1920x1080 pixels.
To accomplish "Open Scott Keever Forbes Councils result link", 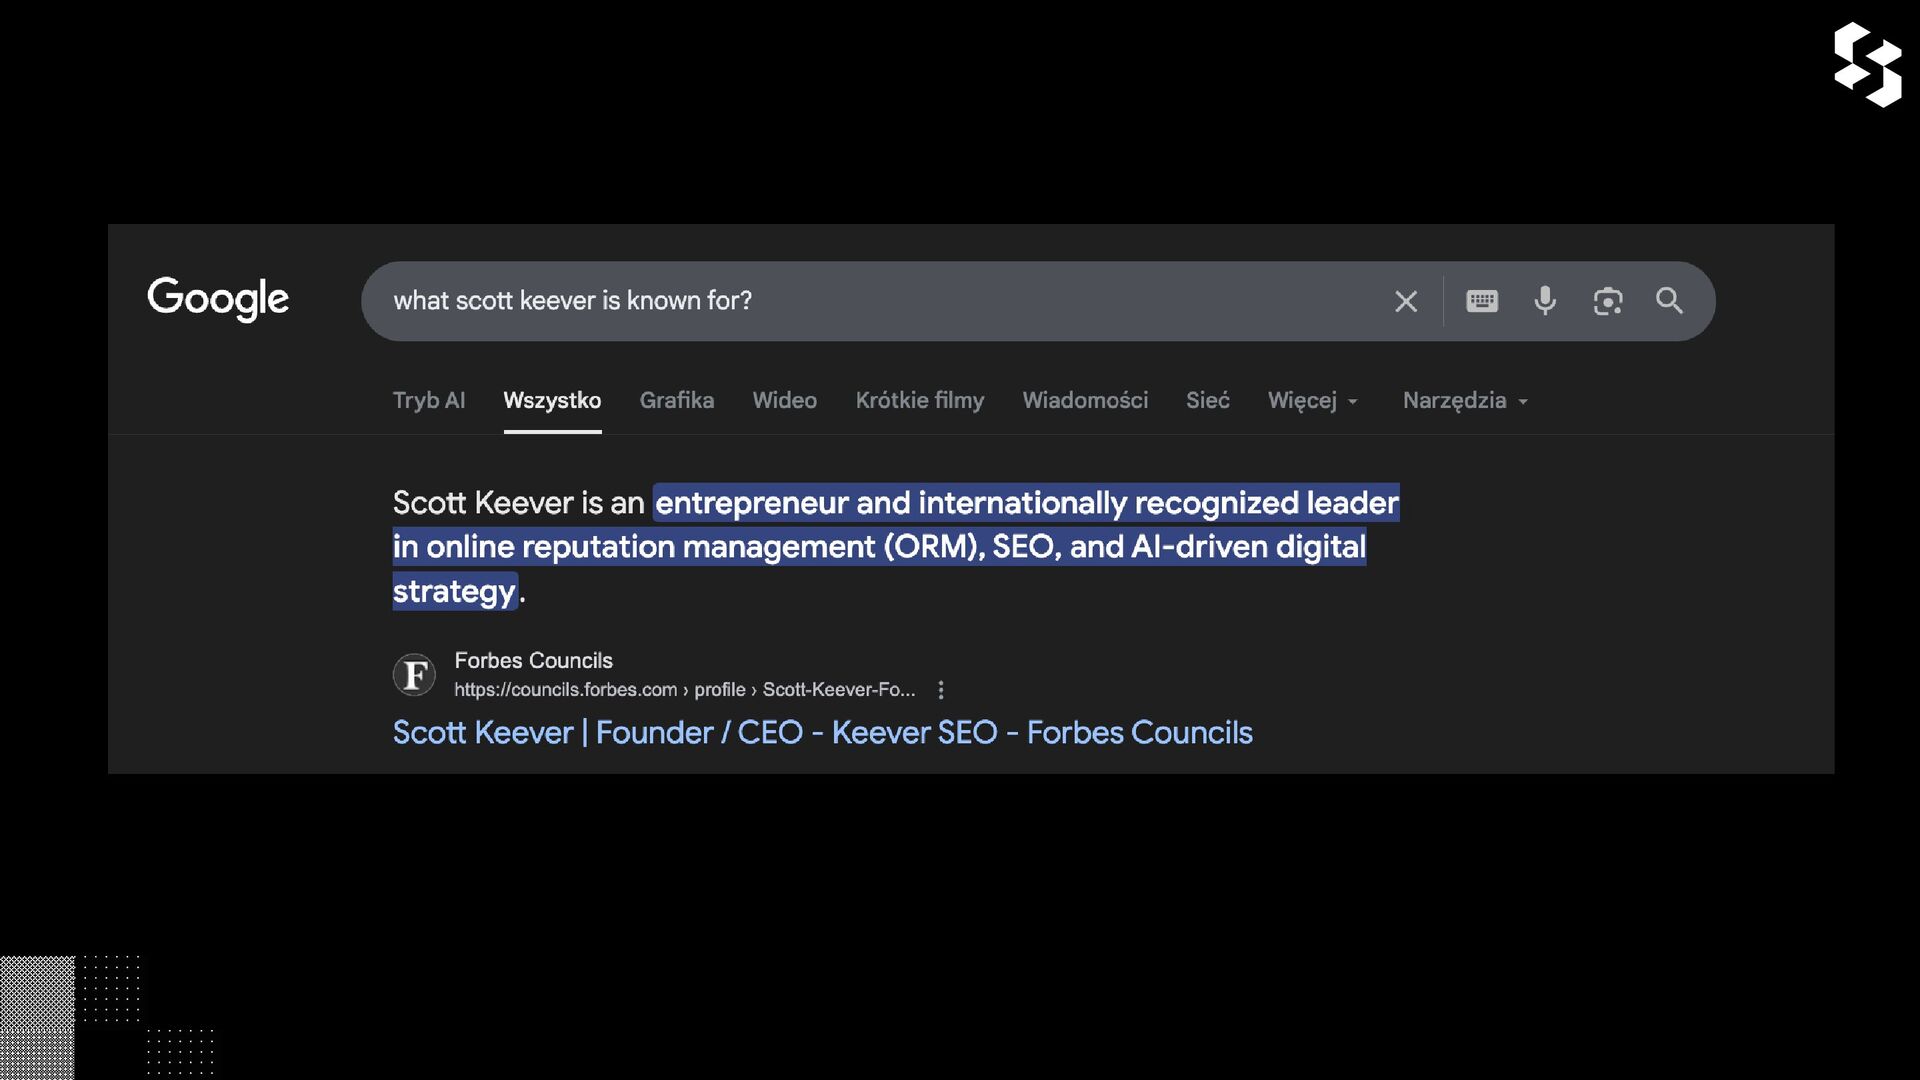I will (x=822, y=733).
